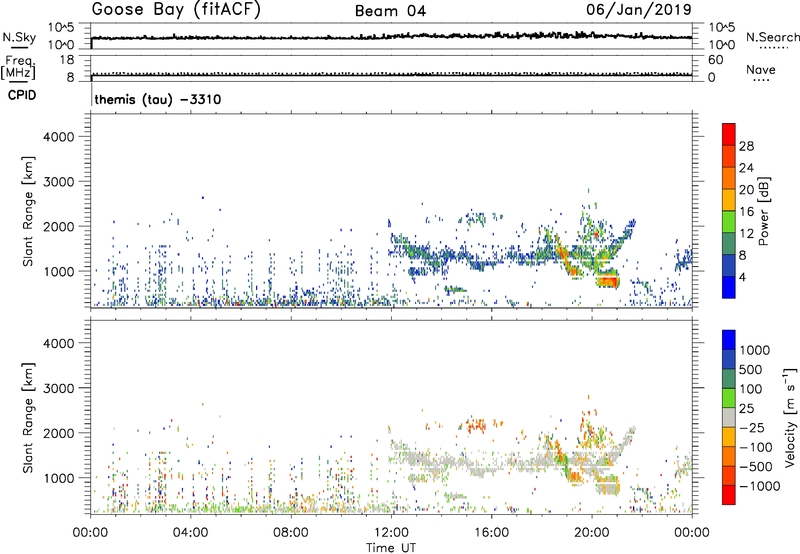
Task: Click the "N.Sky" legend label
Action: (19, 37)
